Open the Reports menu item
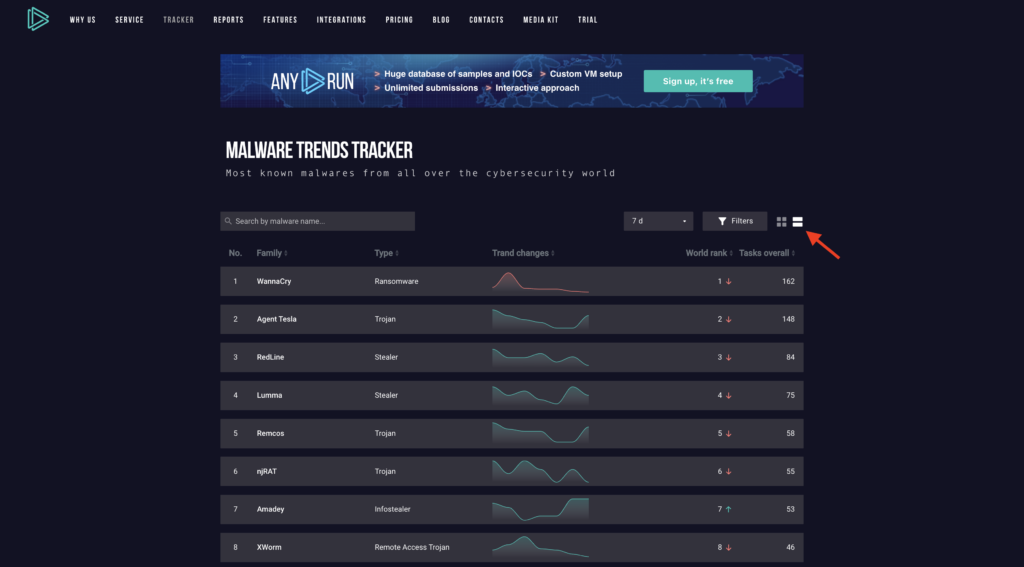 pyautogui.click(x=228, y=20)
